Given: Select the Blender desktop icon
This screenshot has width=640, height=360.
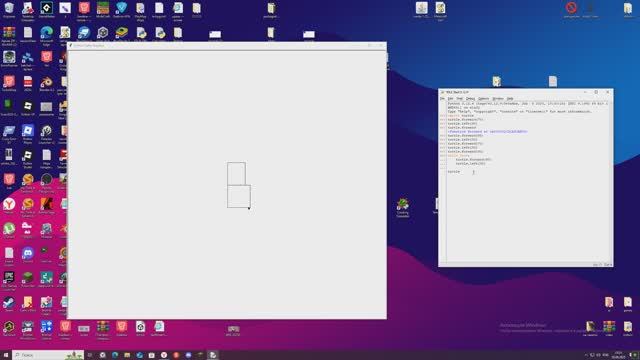Looking at the screenshot, I should (47, 84).
